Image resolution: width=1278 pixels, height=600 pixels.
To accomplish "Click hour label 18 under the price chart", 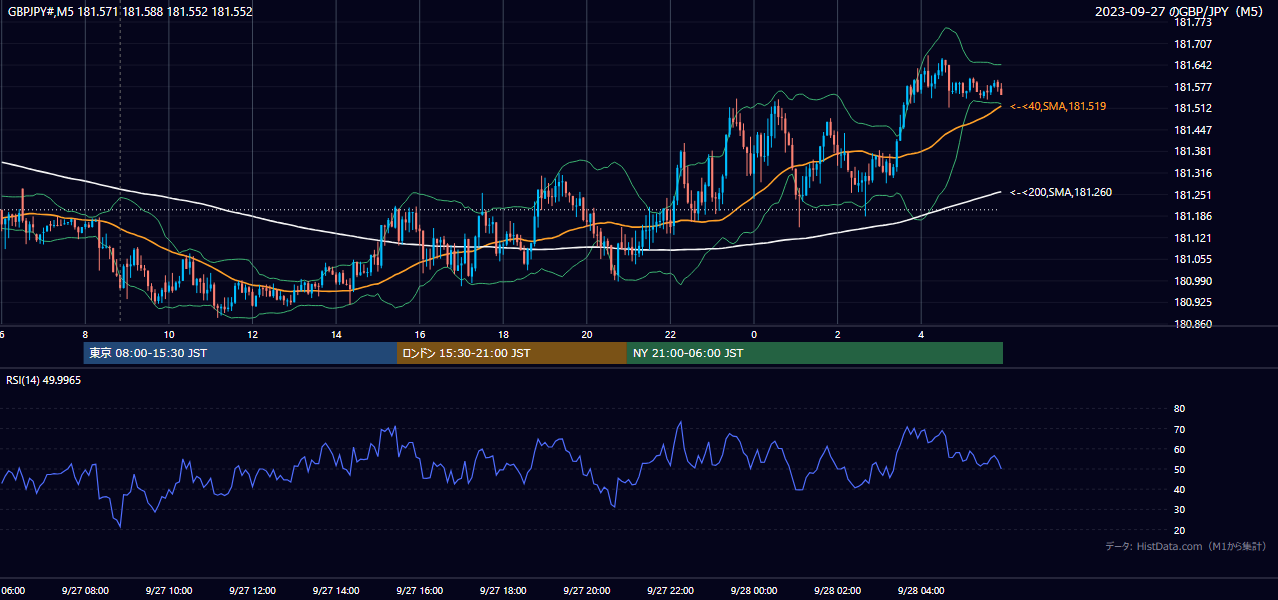I will (503, 335).
